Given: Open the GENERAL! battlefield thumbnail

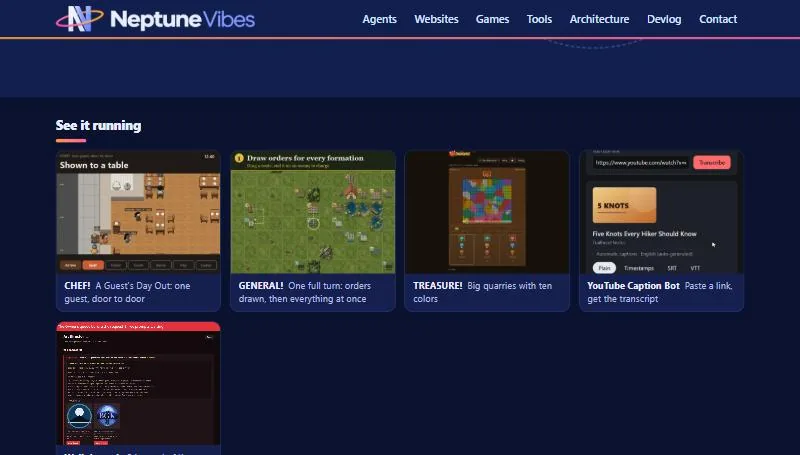Looking at the screenshot, I should (313, 212).
